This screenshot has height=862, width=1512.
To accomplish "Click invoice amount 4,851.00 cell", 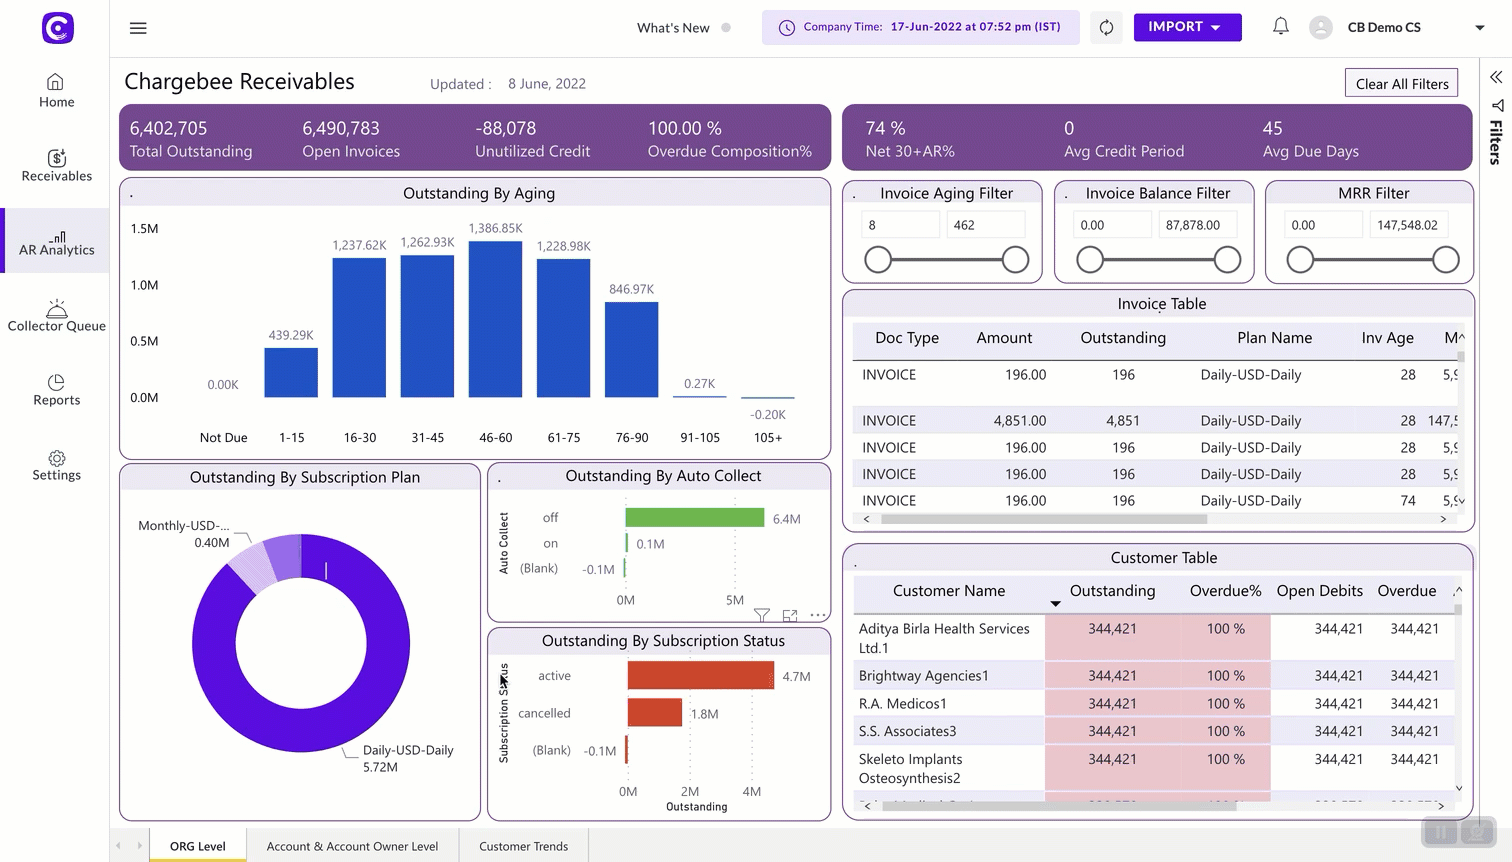I will point(1019,421).
